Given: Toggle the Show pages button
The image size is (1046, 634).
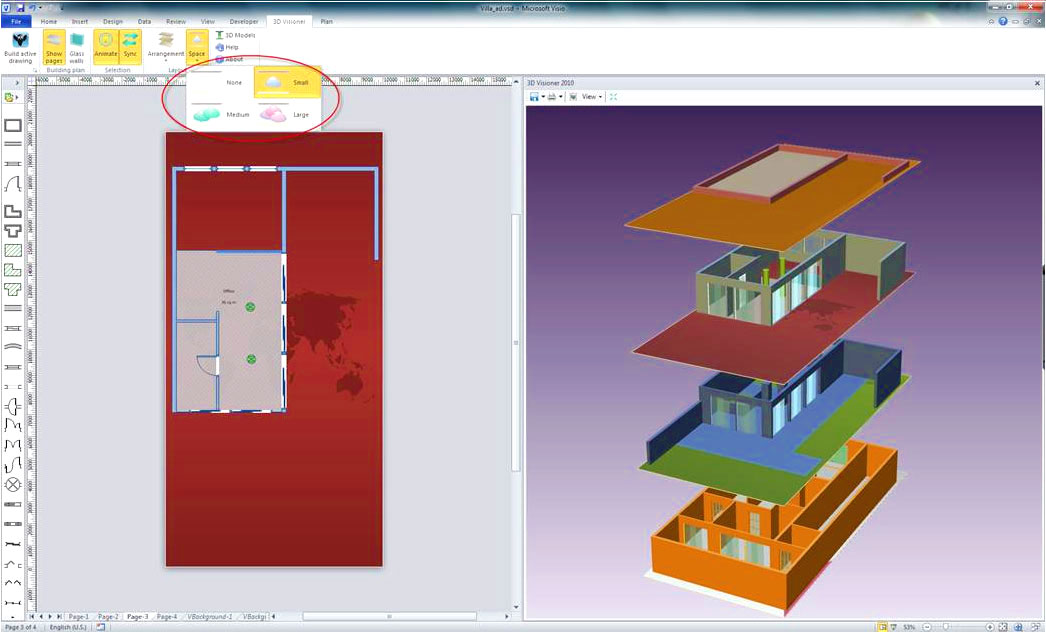Looking at the screenshot, I should tap(54, 47).
